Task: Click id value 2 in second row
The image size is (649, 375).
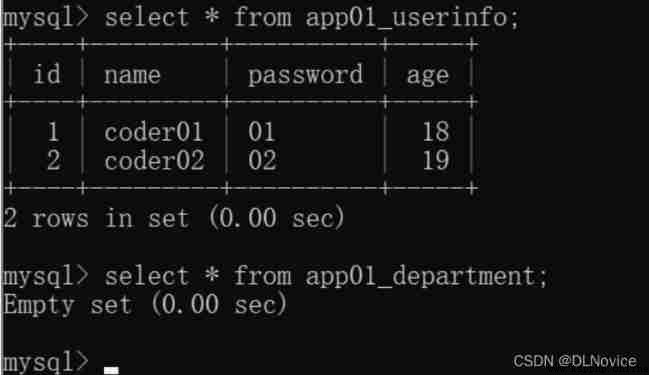Action: click(x=53, y=160)
